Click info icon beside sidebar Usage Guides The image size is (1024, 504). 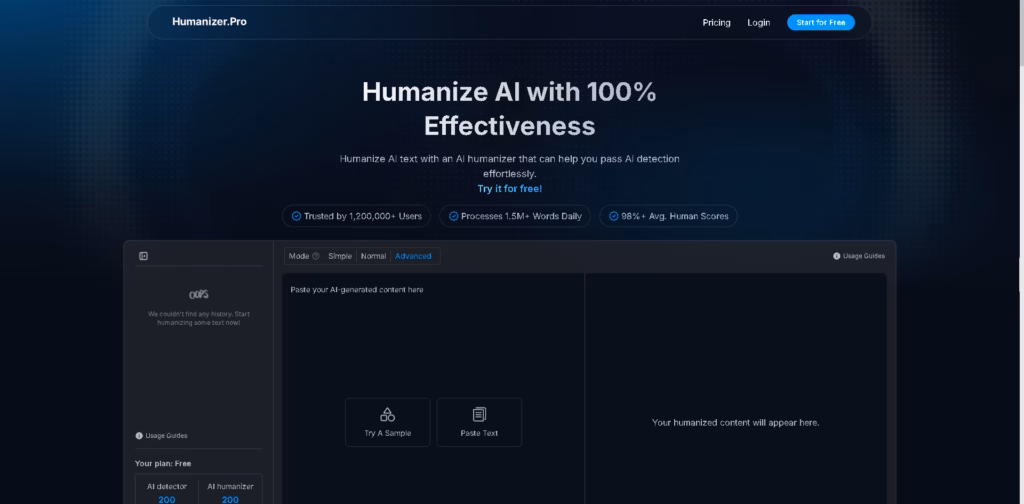(x=139, y=435)
